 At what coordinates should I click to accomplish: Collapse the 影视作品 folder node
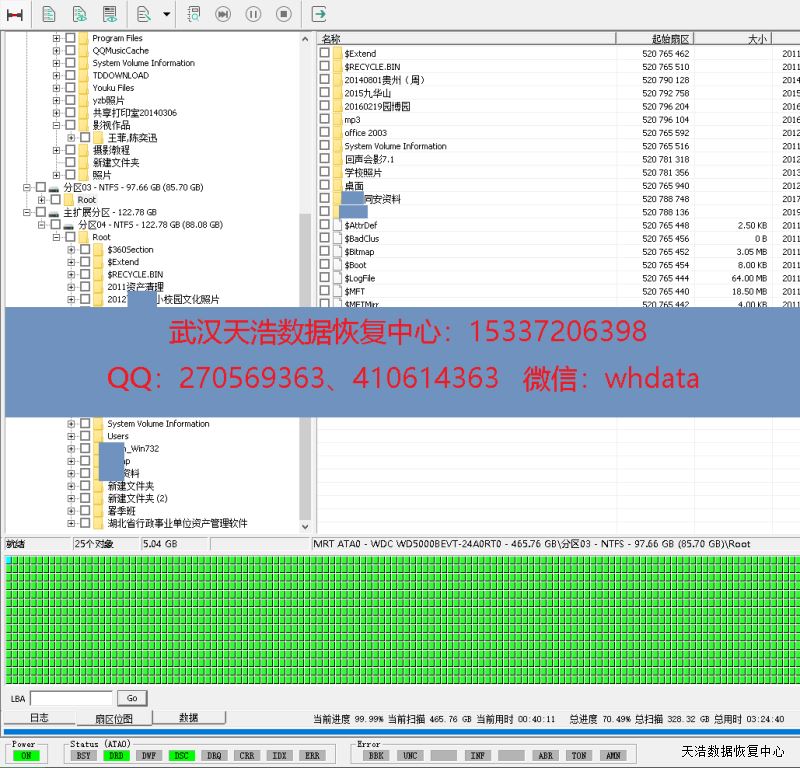point(57,126)
